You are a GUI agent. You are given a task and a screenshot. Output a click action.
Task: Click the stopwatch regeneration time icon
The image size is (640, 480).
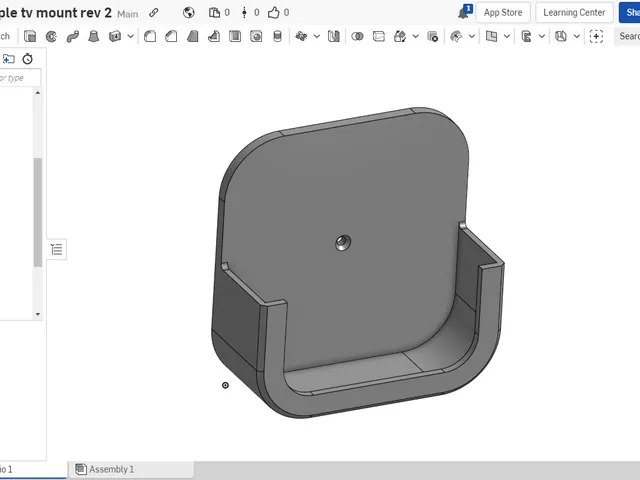pos(27,59)
